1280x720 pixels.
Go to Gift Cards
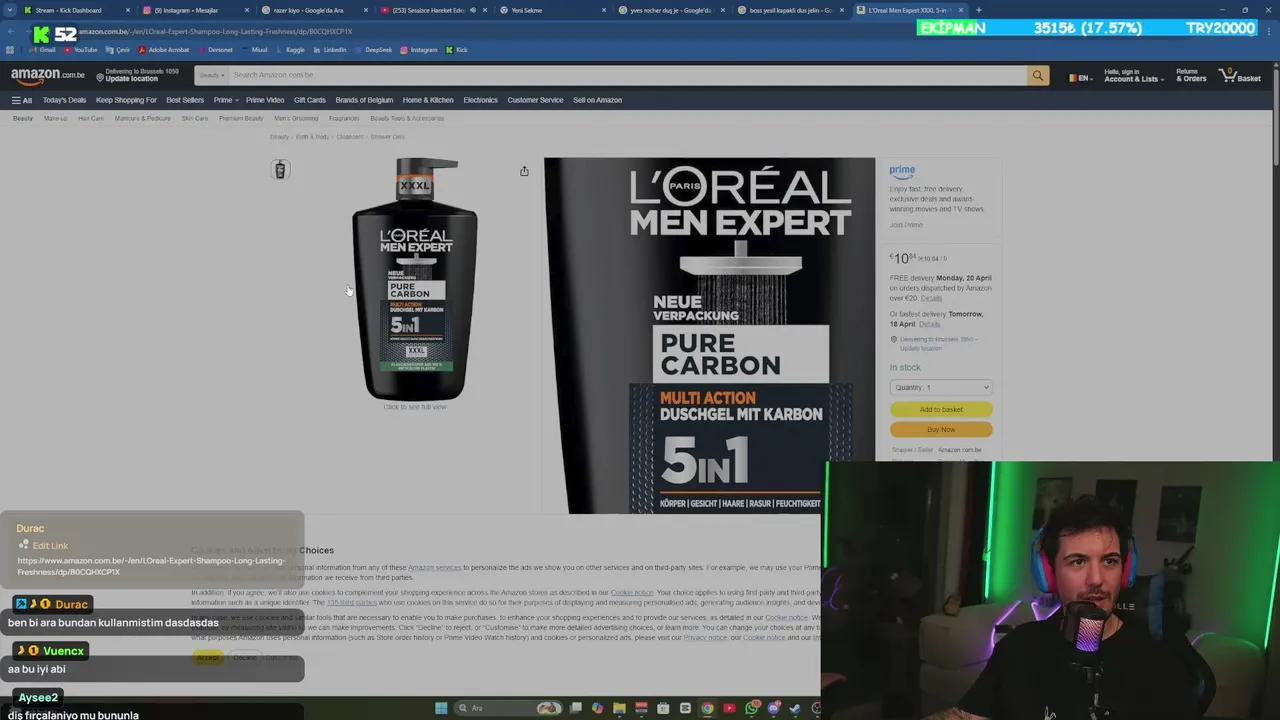point(310,100)
